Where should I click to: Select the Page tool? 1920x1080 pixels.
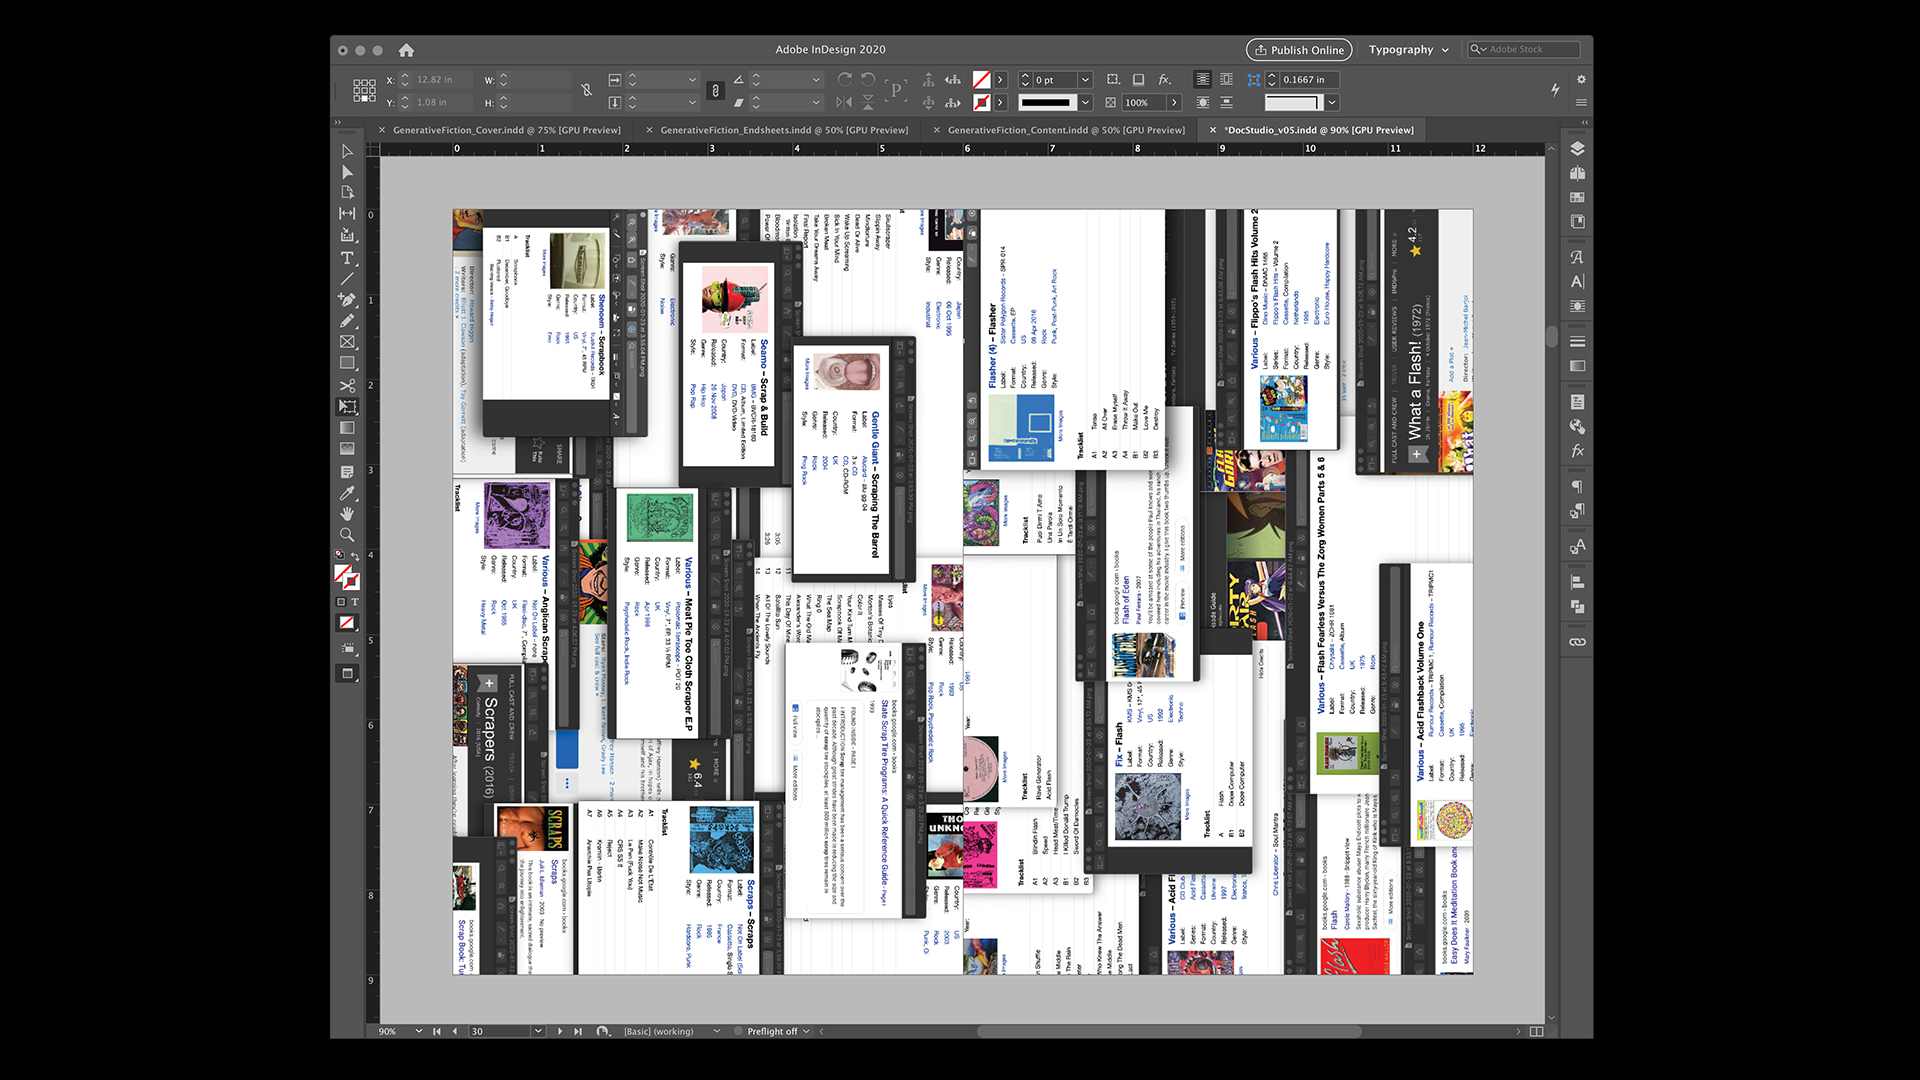click(x=347, y=192)
